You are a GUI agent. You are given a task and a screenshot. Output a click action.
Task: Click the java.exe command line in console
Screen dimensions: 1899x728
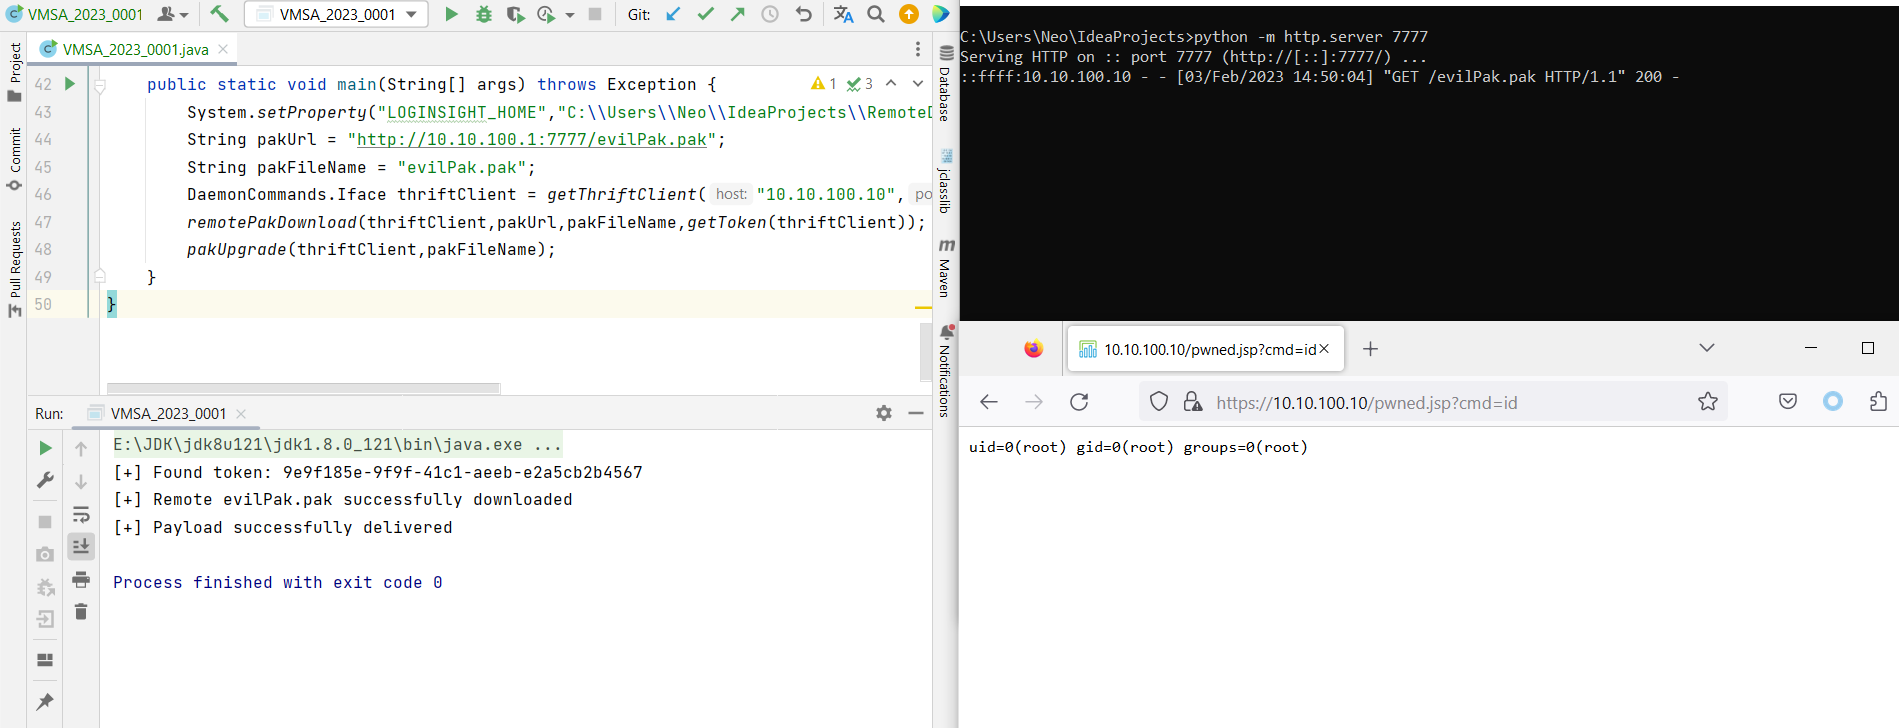point(337,445)
